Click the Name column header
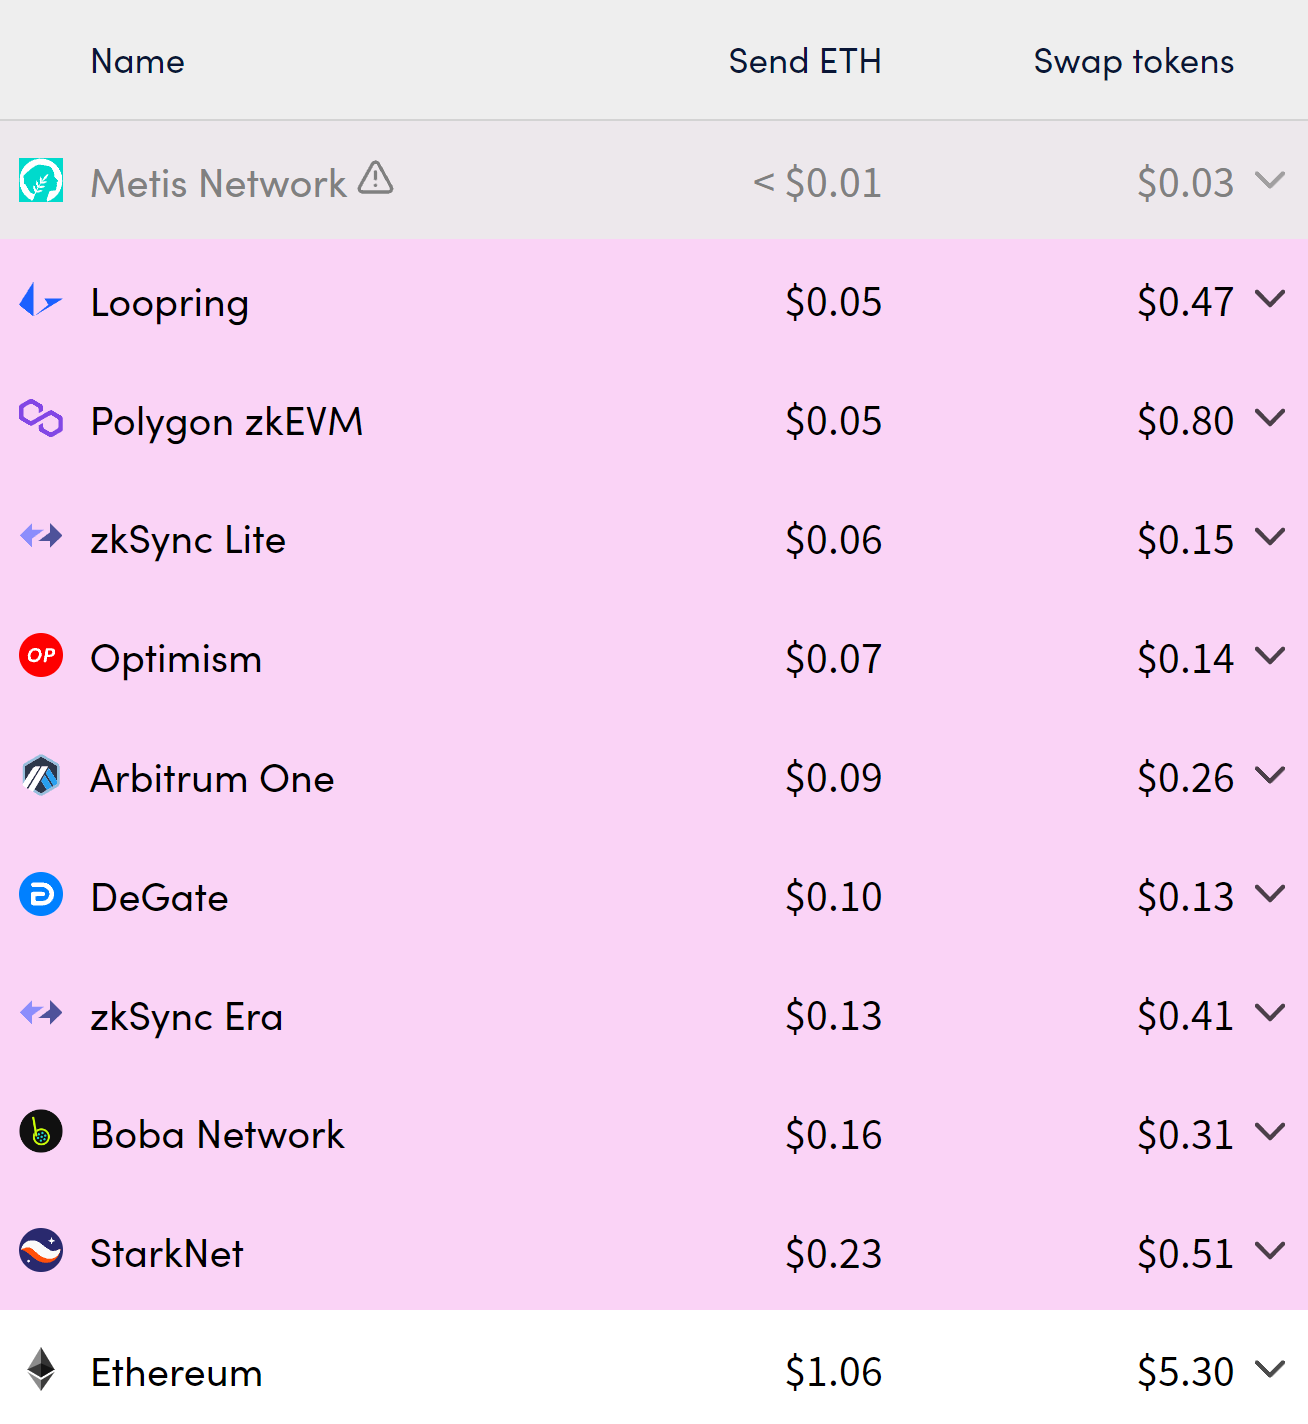 click(x=137, y=61)
